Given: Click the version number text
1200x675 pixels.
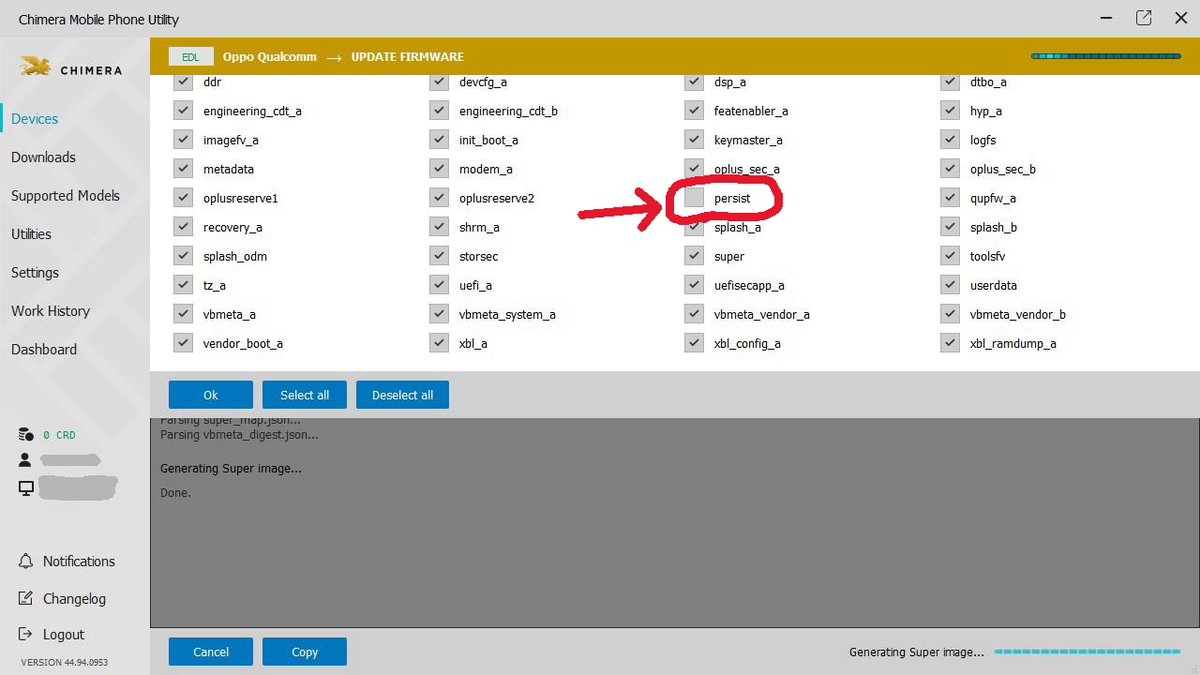Looking at the screenshot, I should pyautogui.click(x=64, y=662).
